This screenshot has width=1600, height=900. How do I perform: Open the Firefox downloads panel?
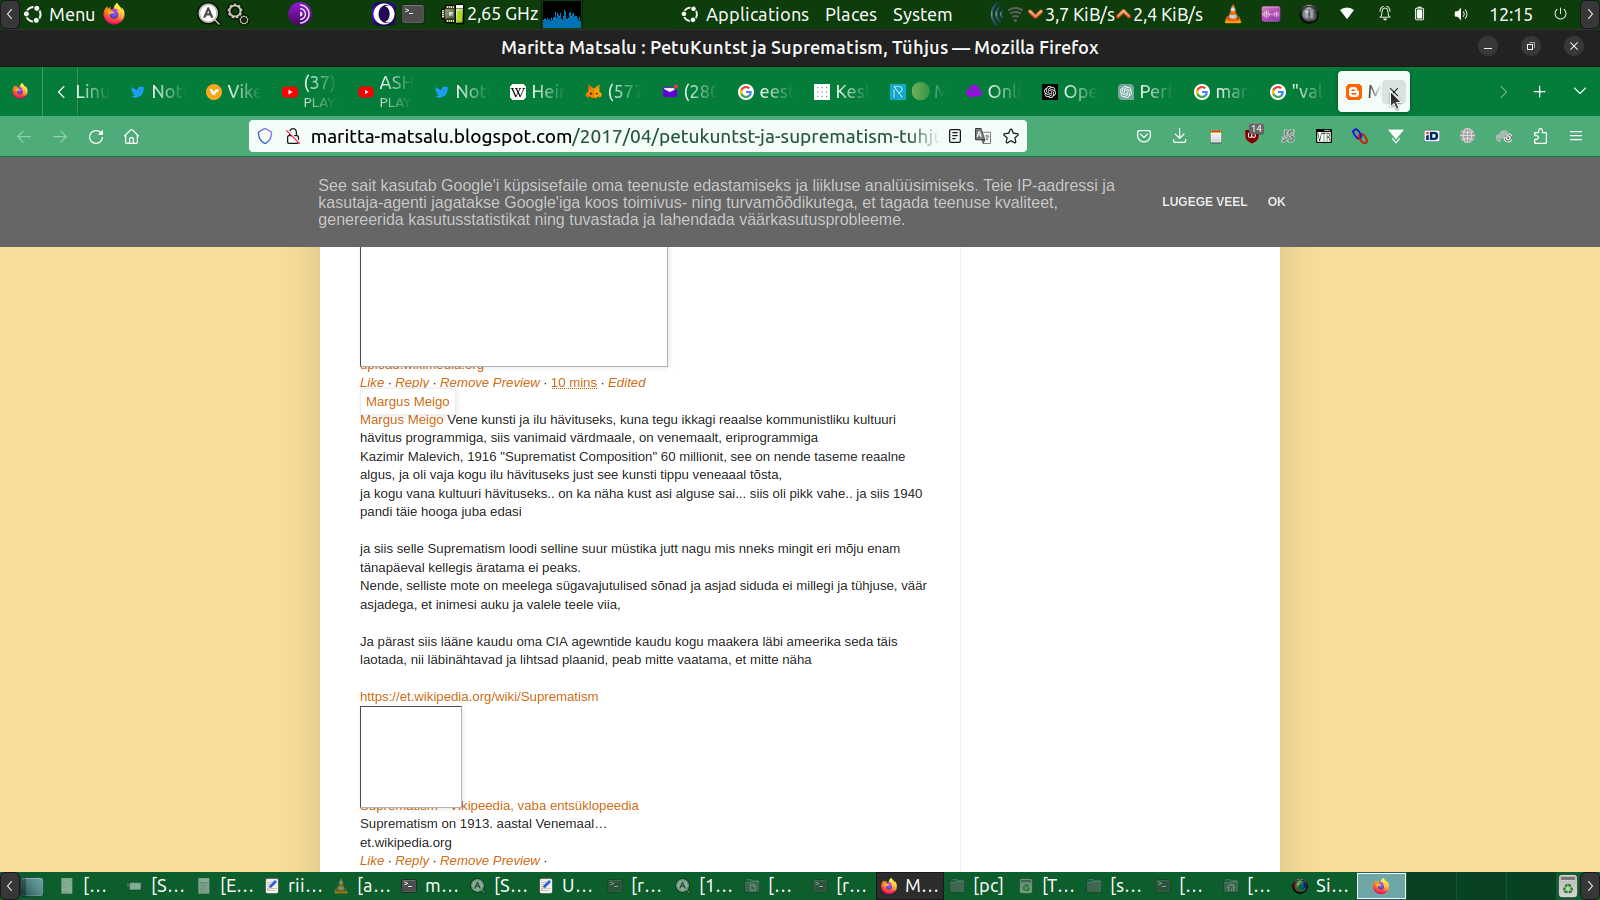pos(1180,136)
